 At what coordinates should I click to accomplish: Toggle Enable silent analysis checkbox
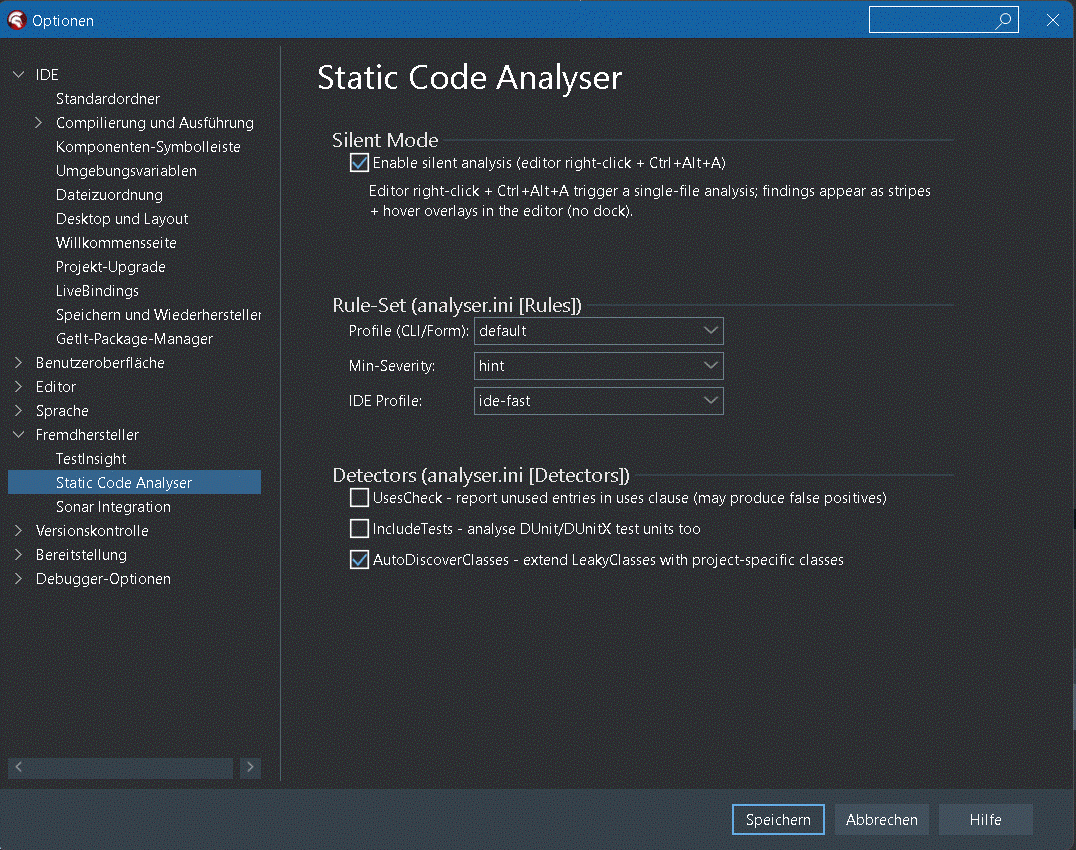[359, 163]
